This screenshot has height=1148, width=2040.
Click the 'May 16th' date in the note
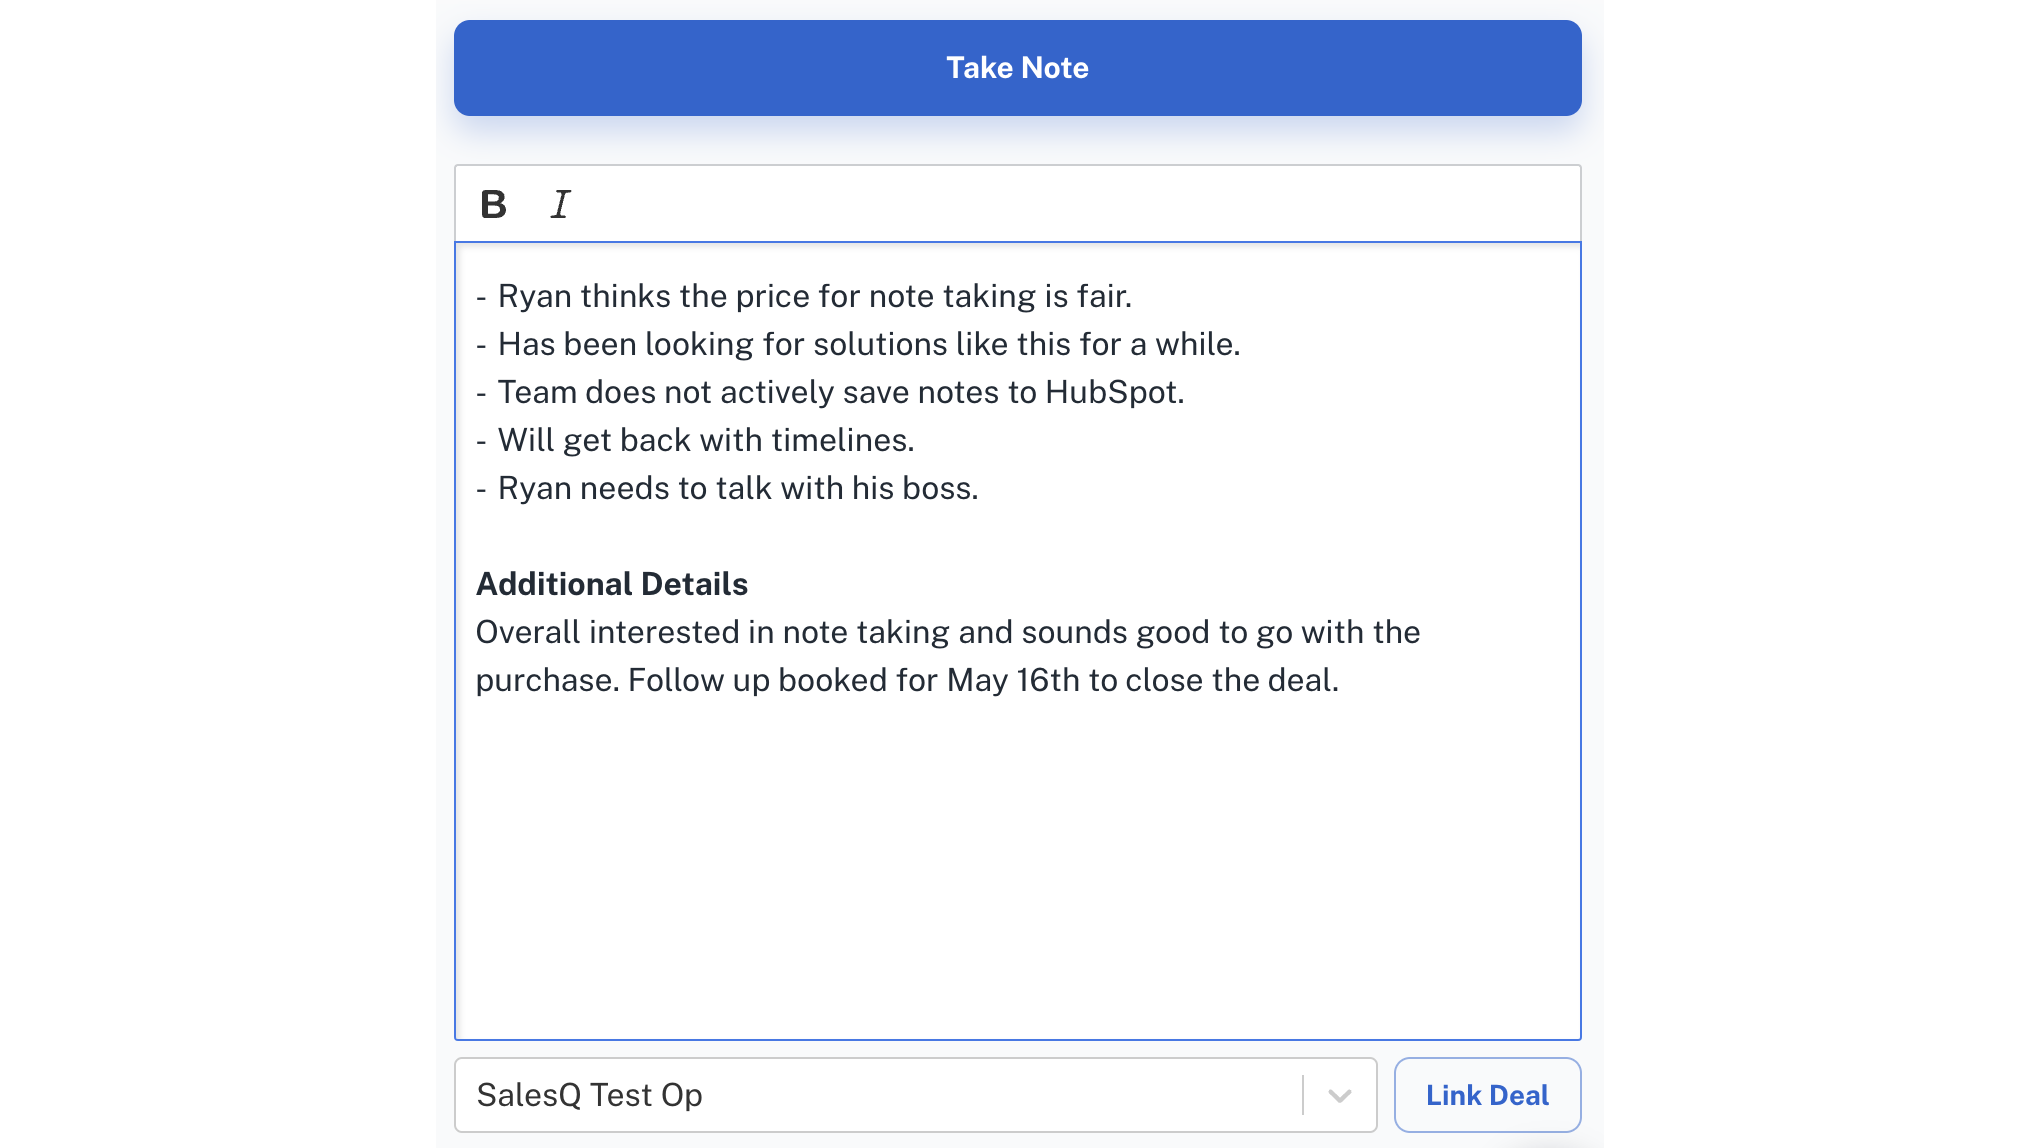[x=1013, y=681]
